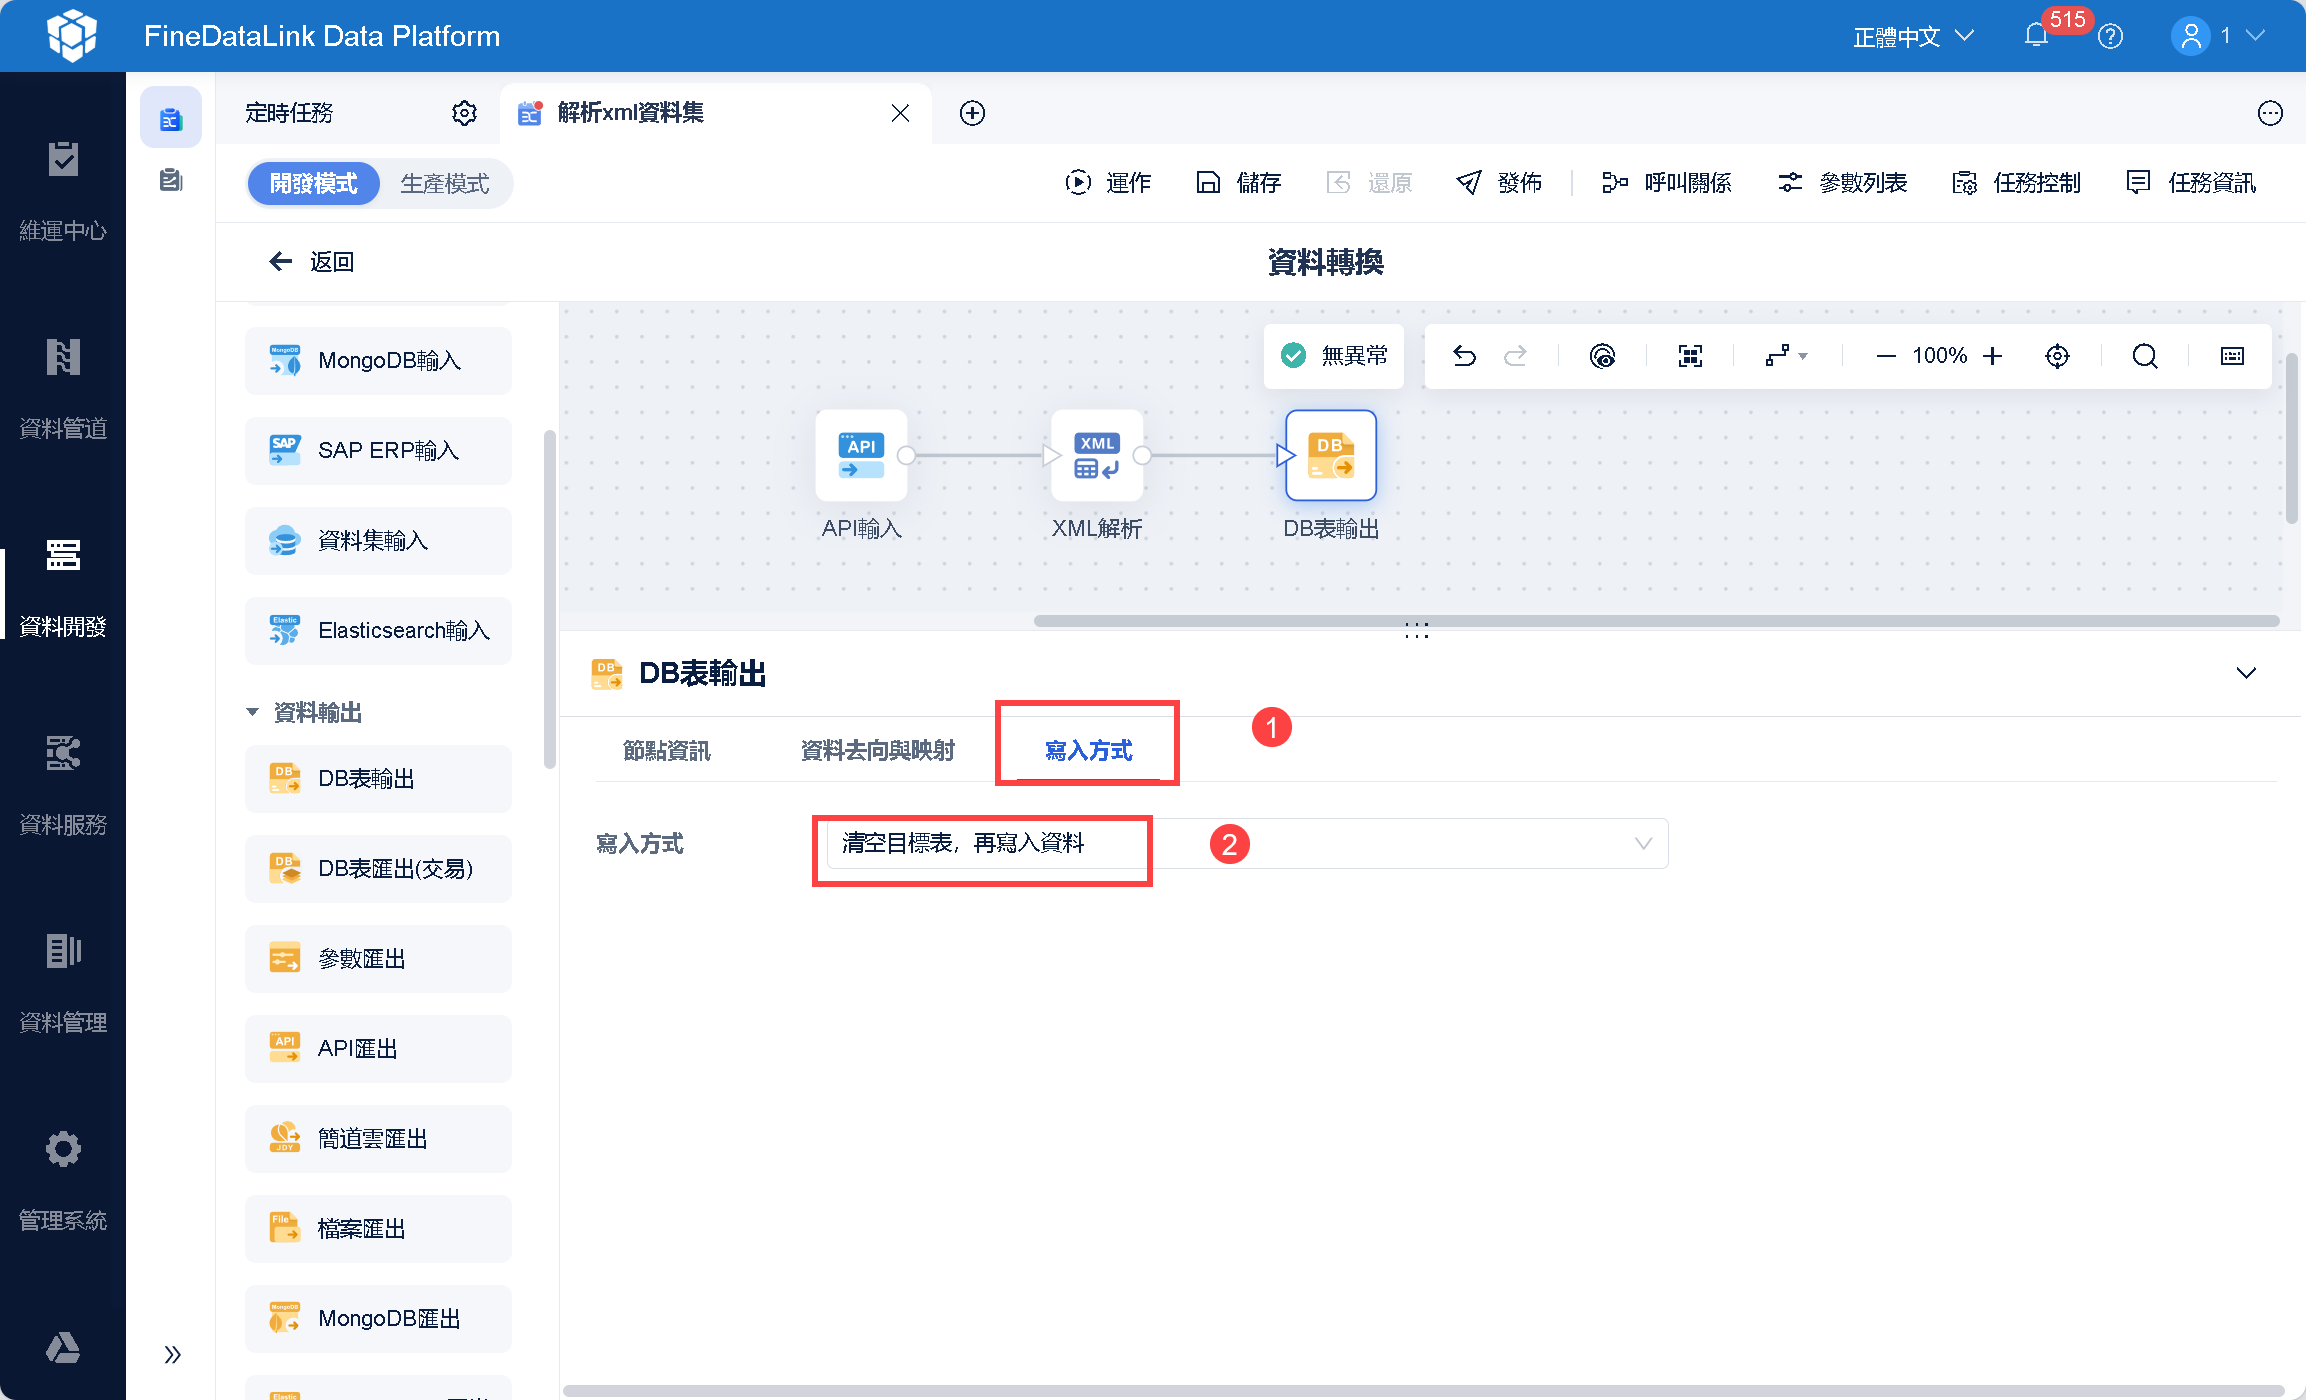The height and width of the screenshot is (1400, 2306).
Task: Click the keyboard shortcuts icon in toolbar
Action: click(x=2232, y=356)
